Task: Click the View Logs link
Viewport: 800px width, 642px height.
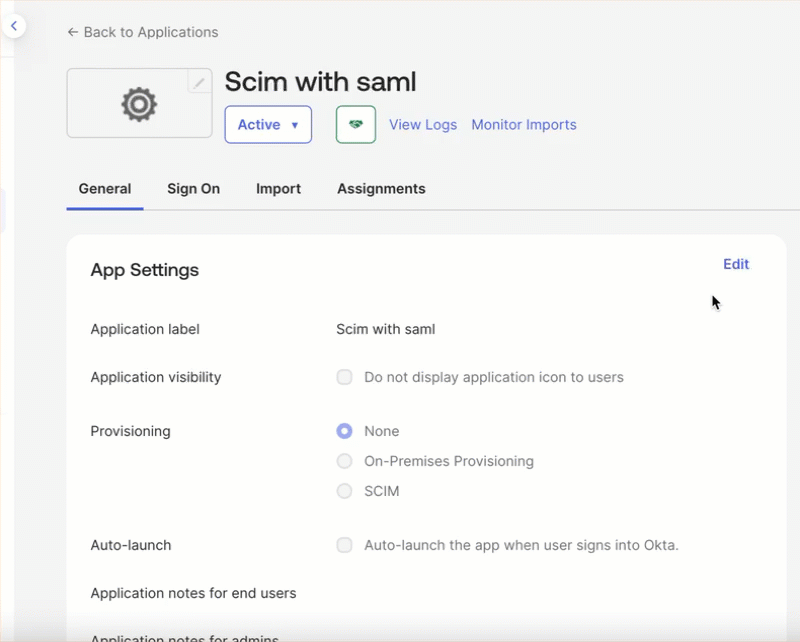Action: (x=422, y=124)
